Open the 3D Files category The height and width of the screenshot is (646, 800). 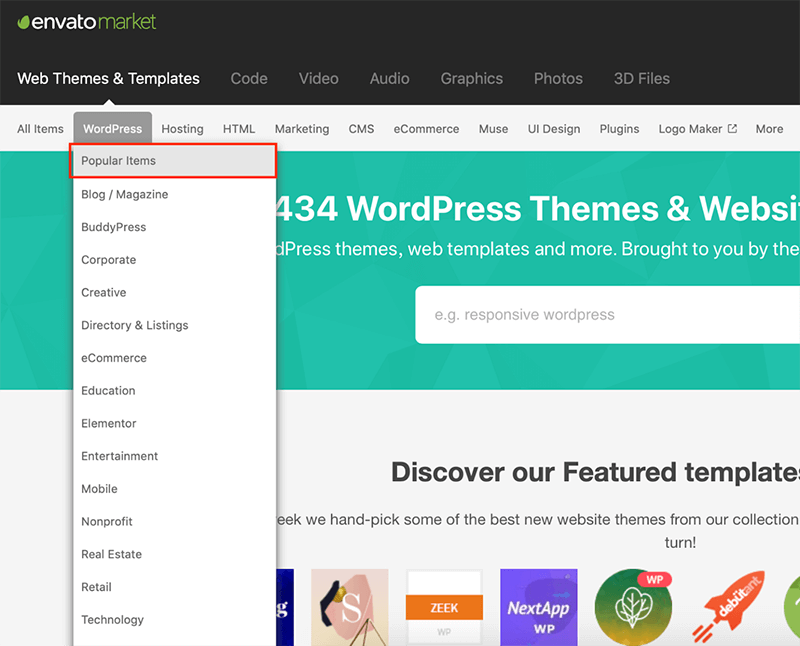[642, 79]
